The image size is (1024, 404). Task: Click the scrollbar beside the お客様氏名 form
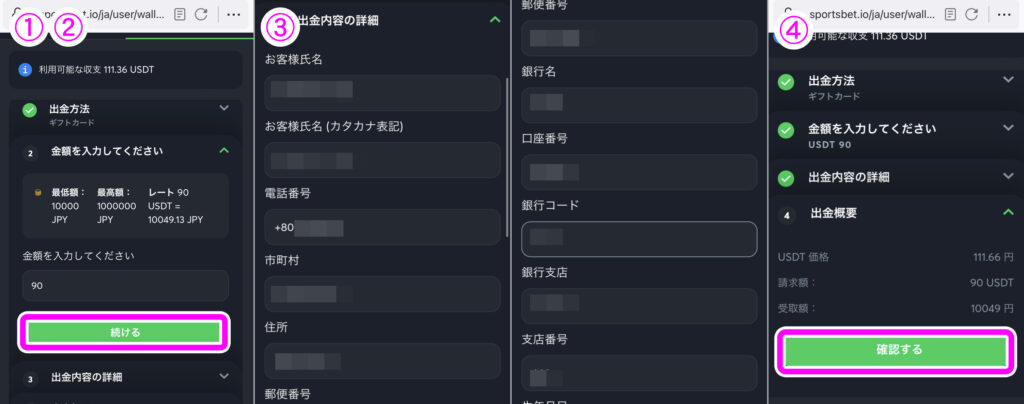tap(507, 157)
